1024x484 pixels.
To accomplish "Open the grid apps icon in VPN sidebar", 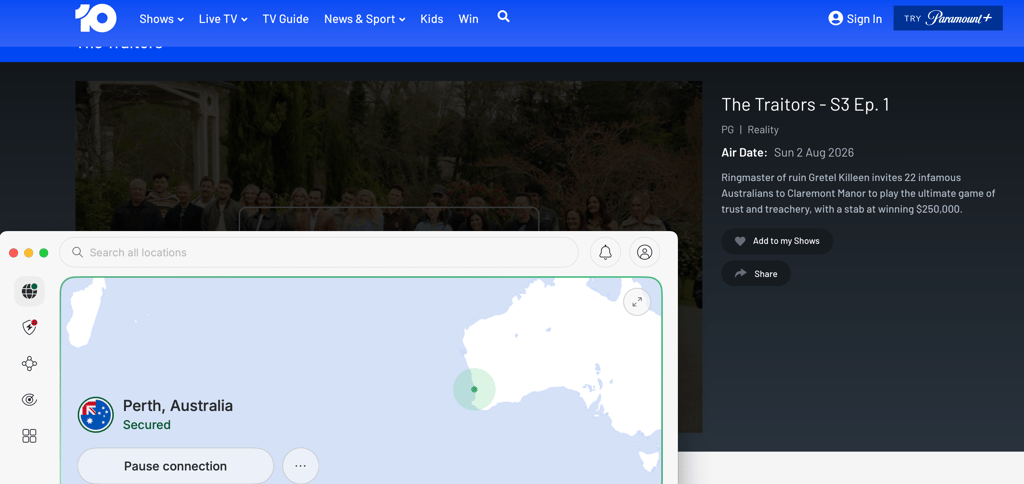I will (29, 436).
